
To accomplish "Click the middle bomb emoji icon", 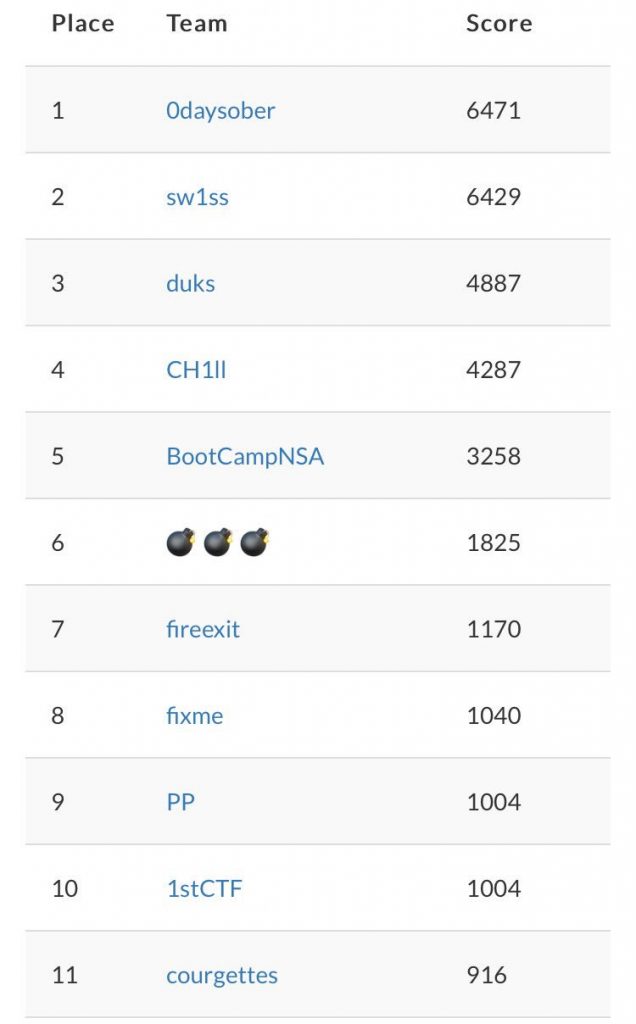I will 218,542.
